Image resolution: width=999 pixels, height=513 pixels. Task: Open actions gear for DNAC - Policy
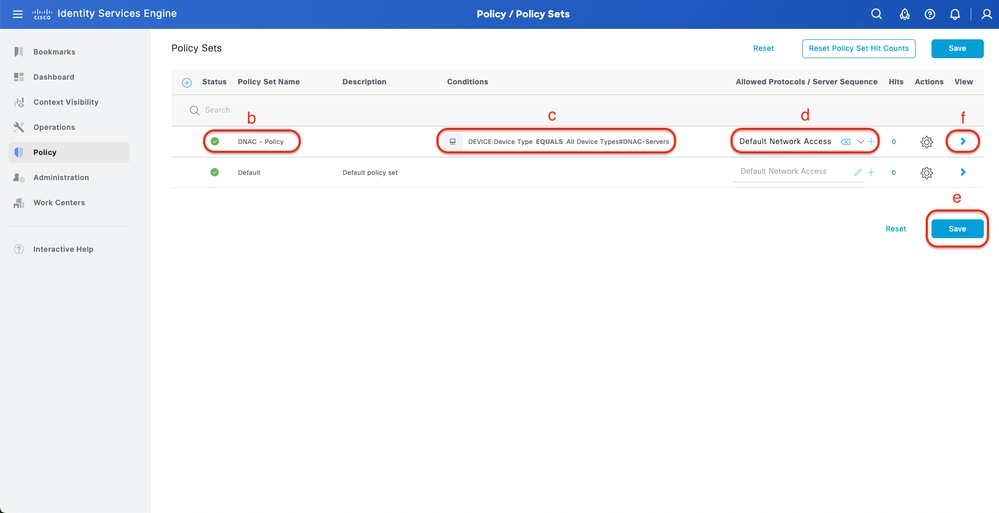coord(927,142)
